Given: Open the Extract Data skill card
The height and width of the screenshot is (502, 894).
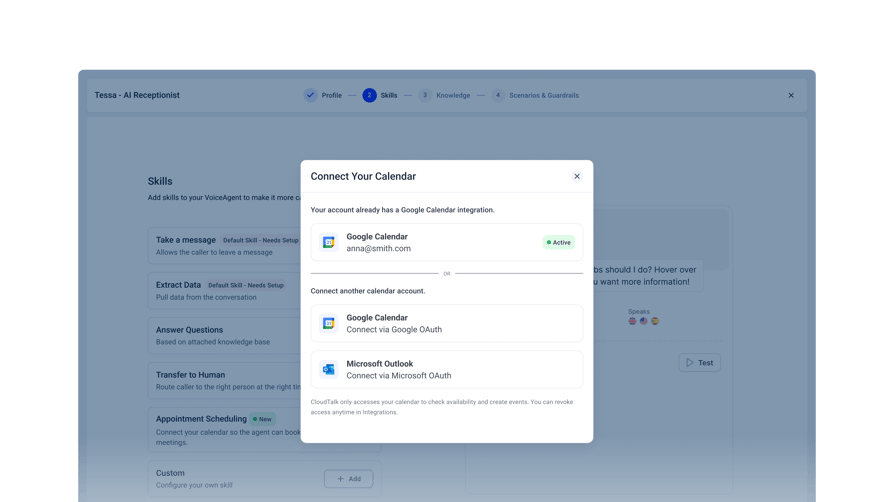Looking at the screenshot, I should point(225,291).
